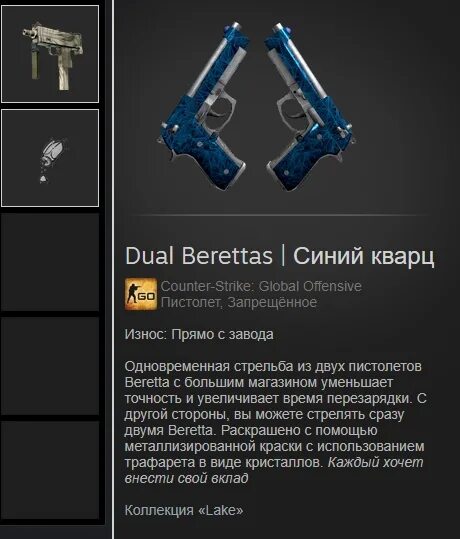Click the italic 'Каждый хочет внести свой вклад' text
This screenshot has width=460, height=539.
[274, 470]
